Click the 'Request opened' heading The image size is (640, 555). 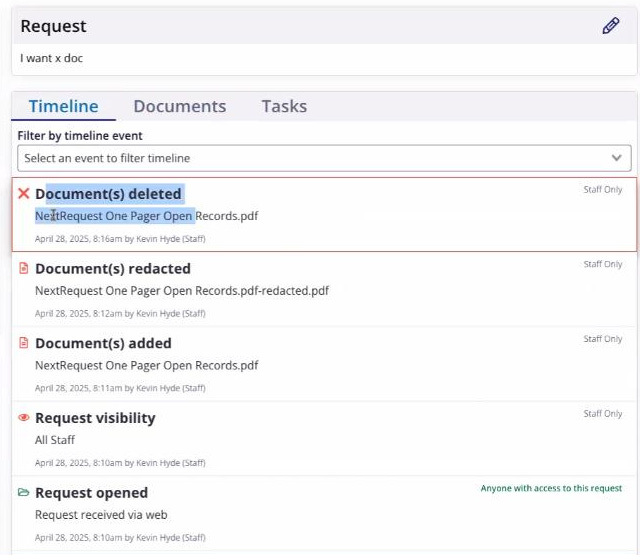click(91, 493)
